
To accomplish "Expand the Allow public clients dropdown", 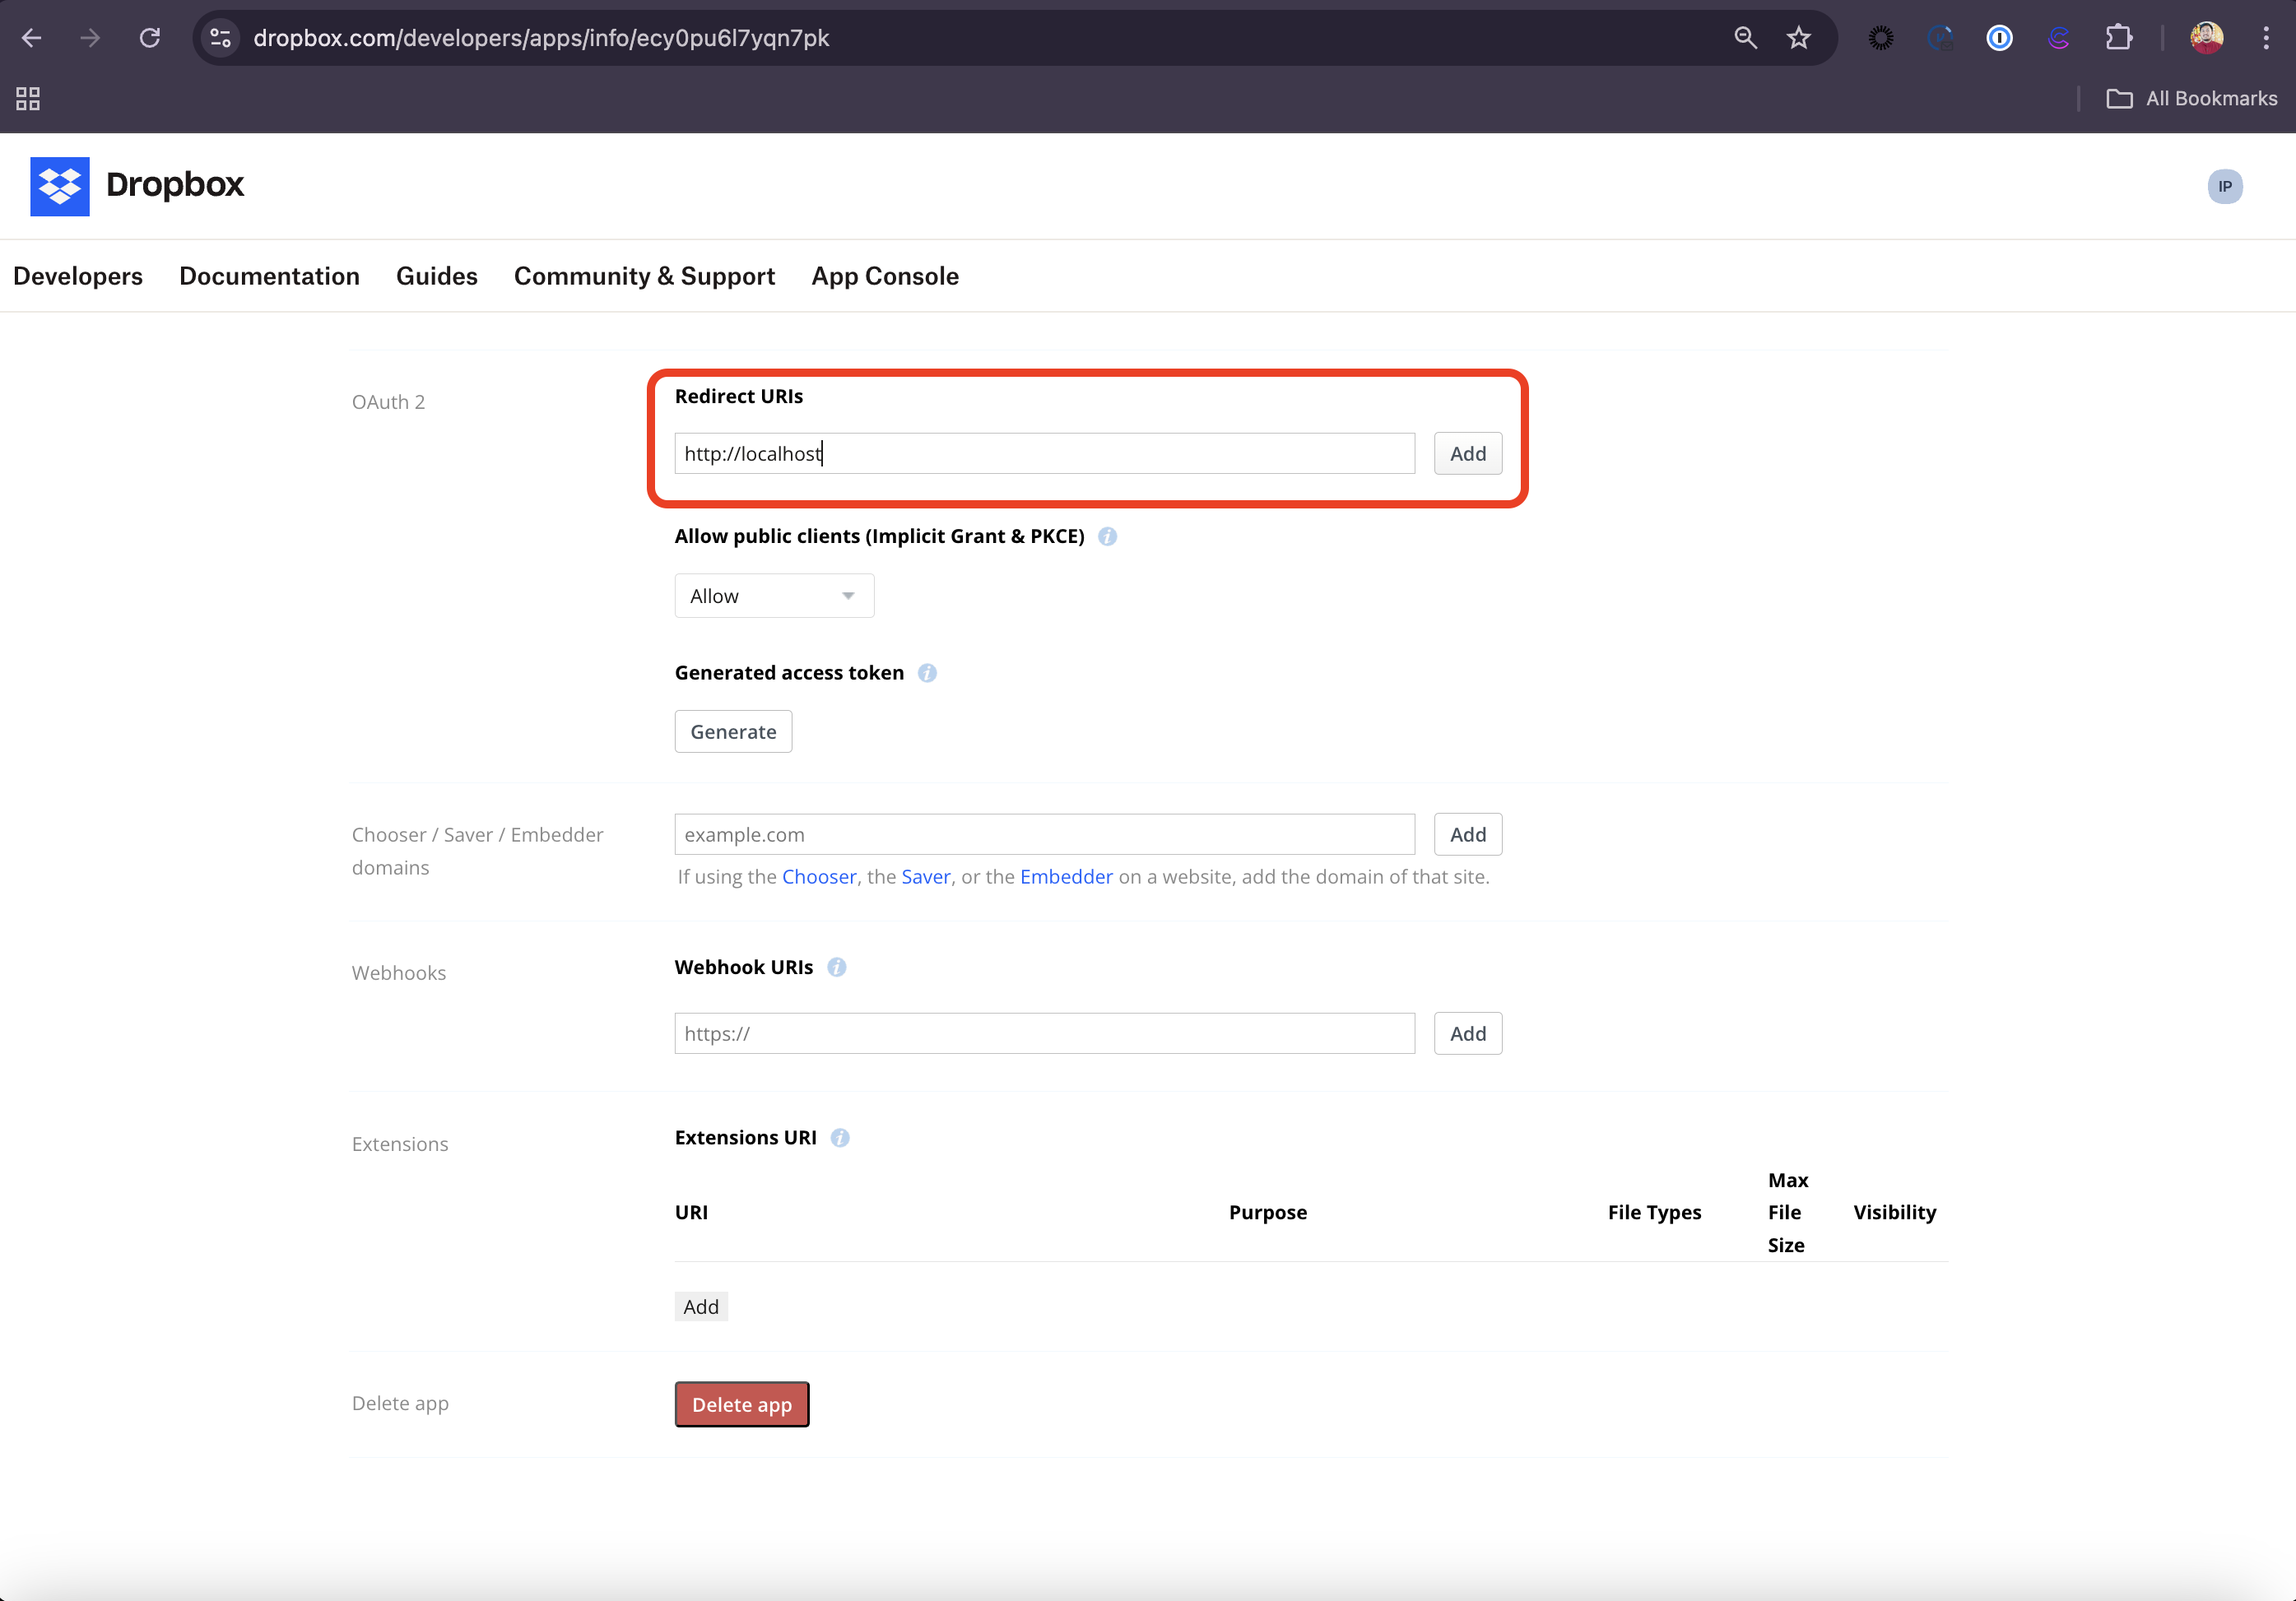I will coord(774,596).
